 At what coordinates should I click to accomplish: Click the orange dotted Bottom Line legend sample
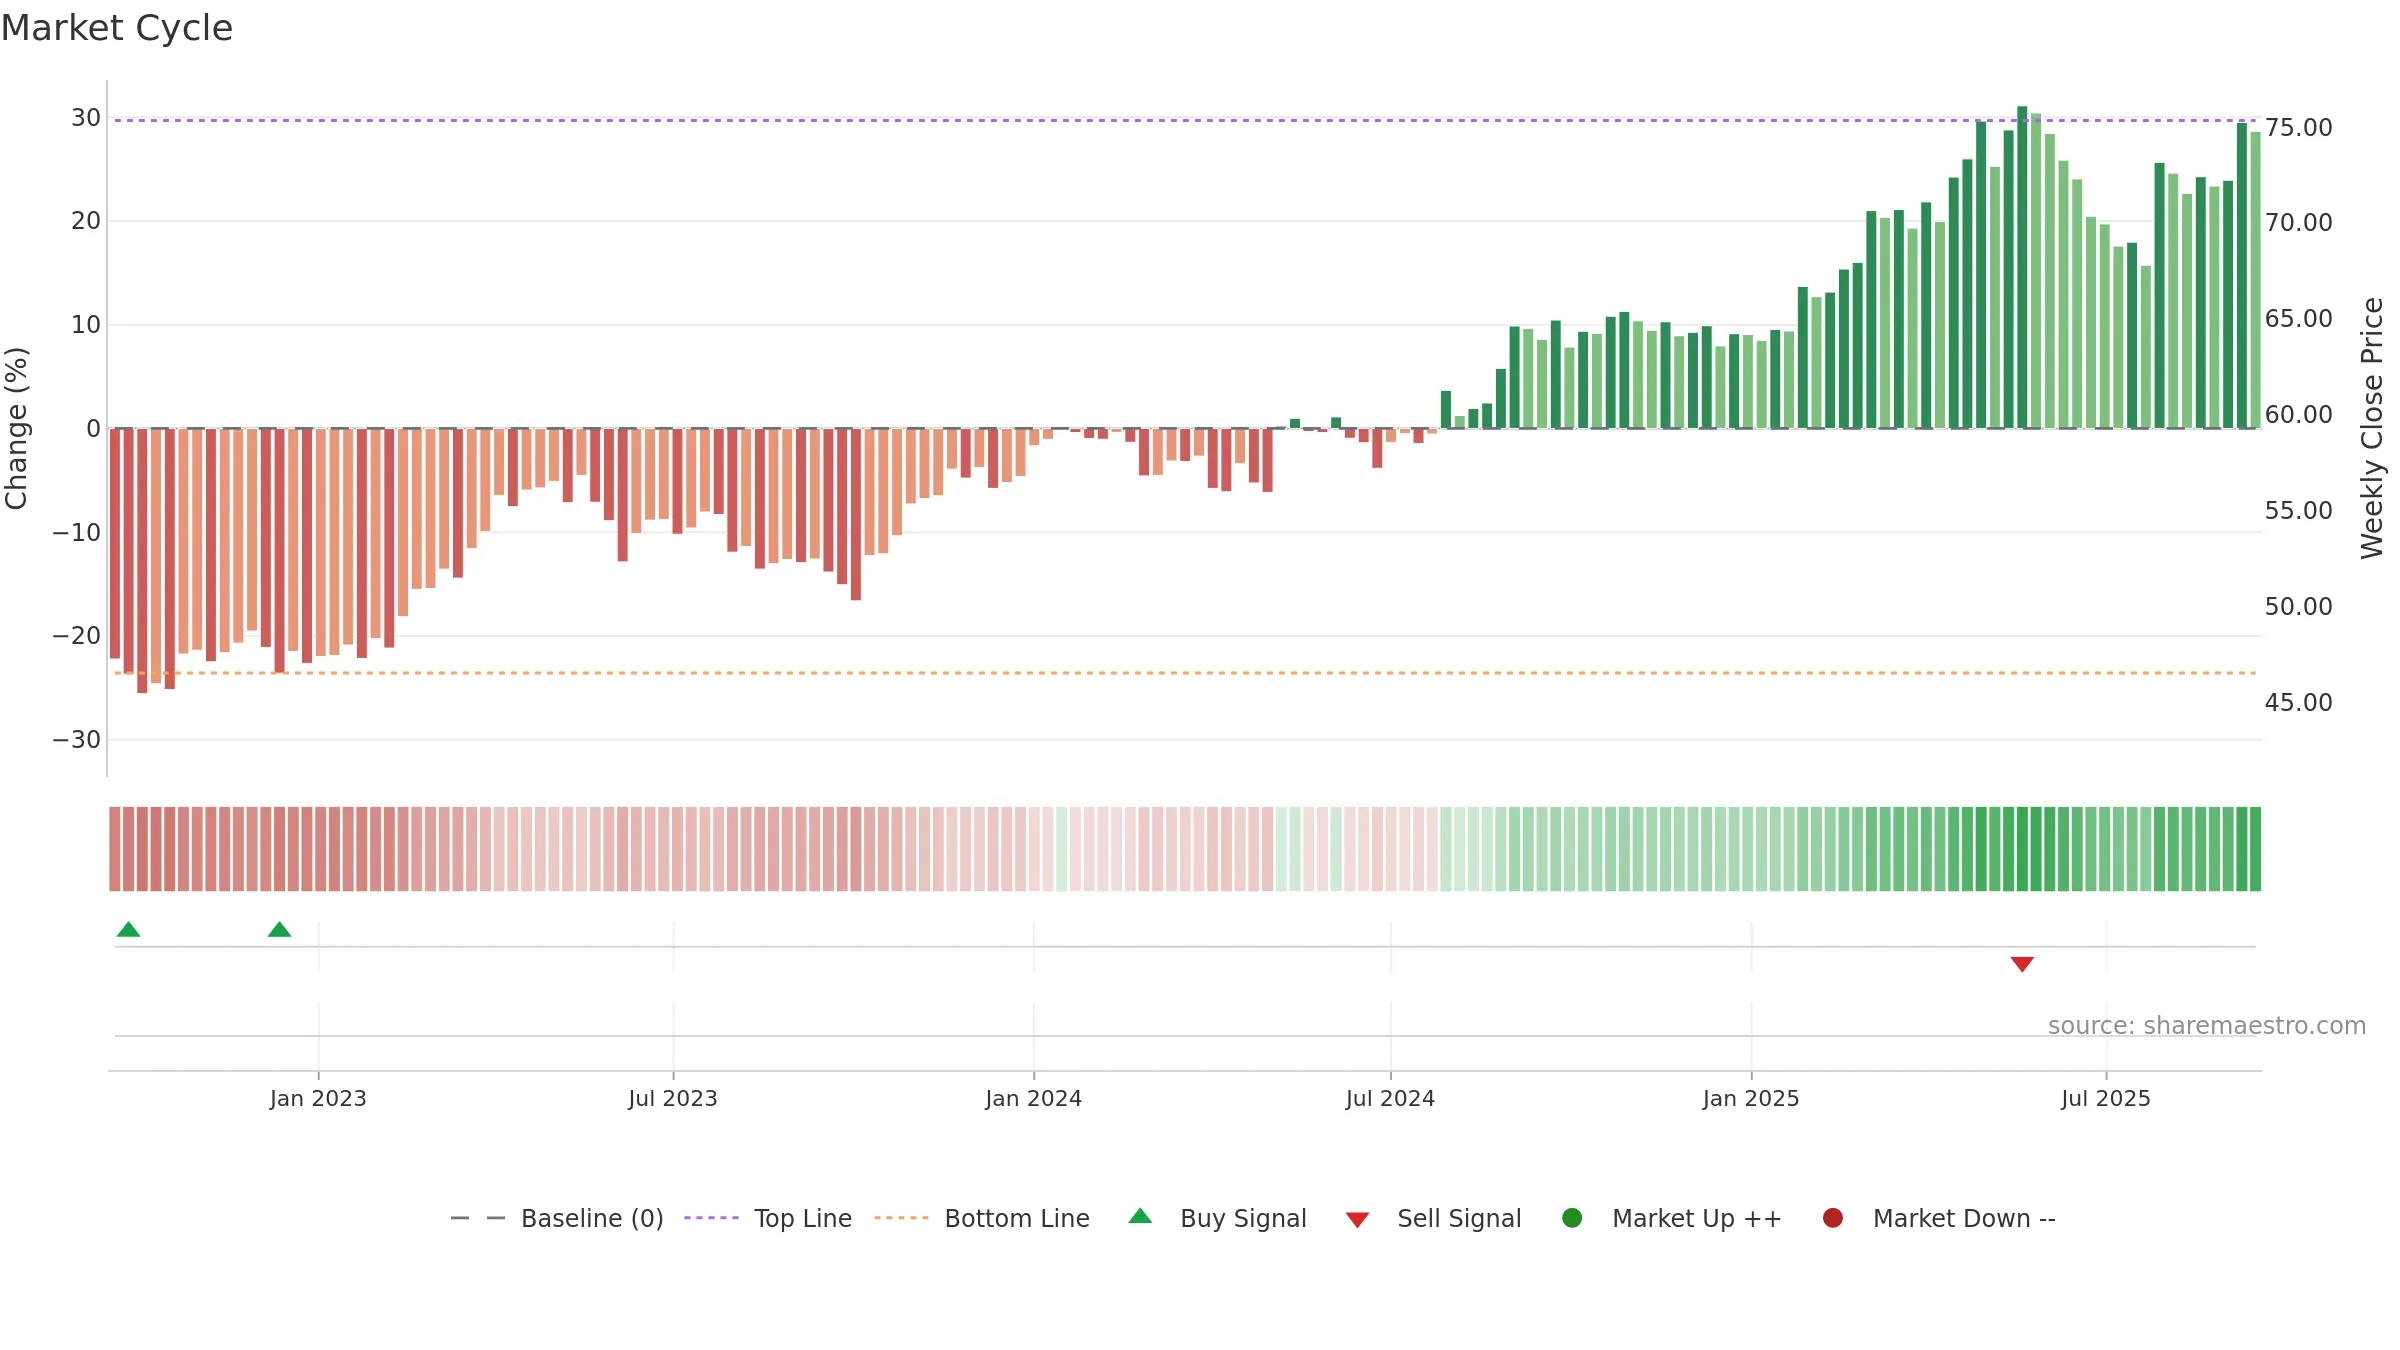point(901,1218)
